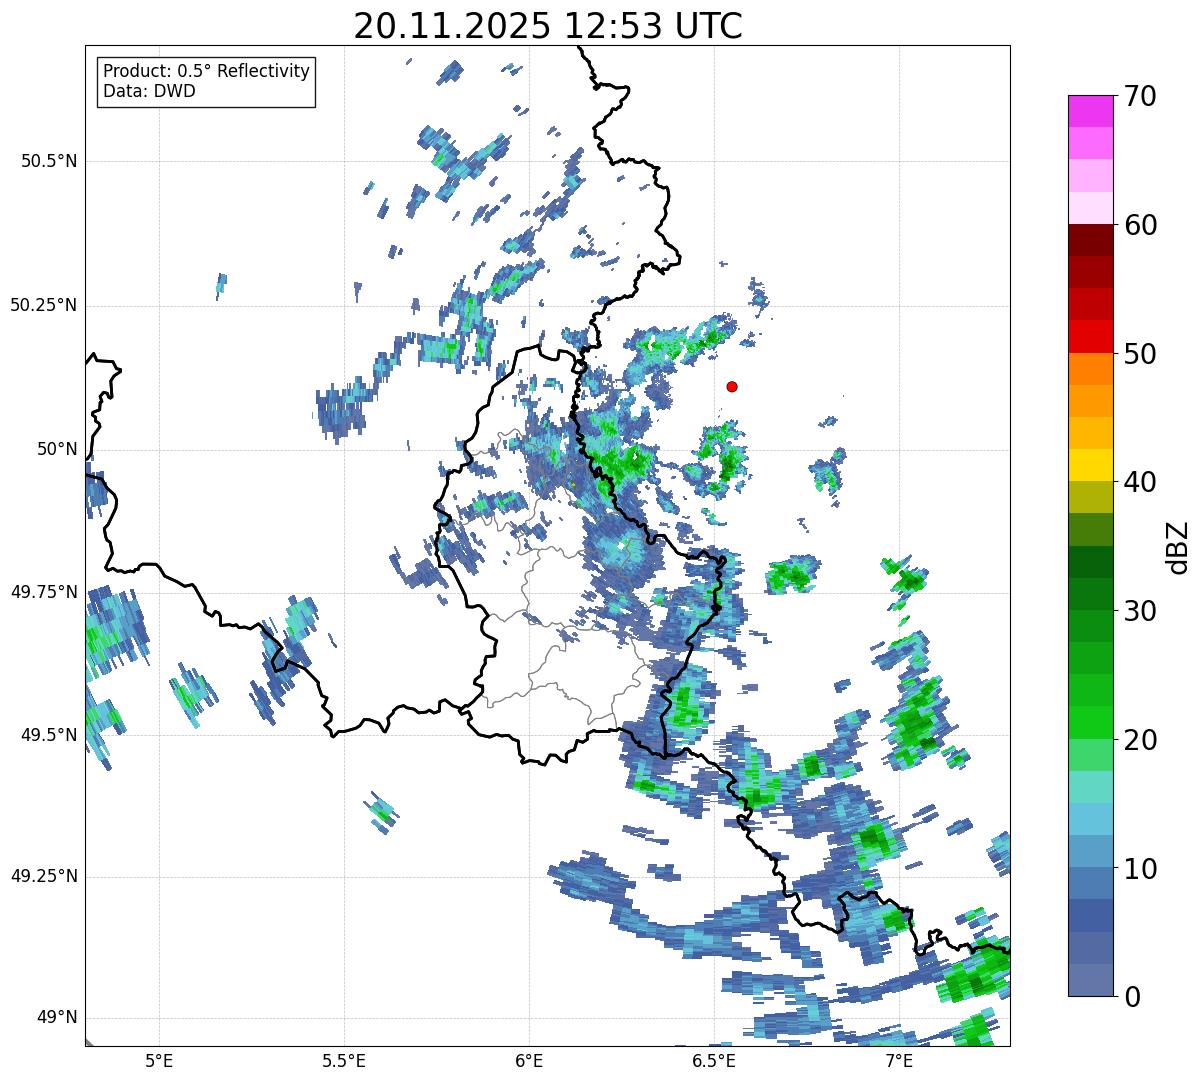
Task: Click the title "20.11.2025 12:53 UTC"
Action: (x=548, y=26)
